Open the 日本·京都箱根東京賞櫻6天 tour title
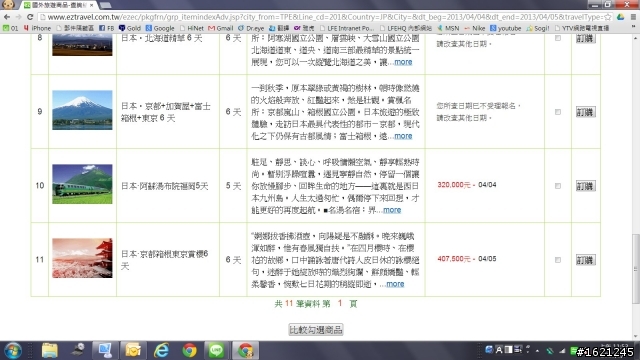Screen dimensions: 640x360 click(164, 260)
